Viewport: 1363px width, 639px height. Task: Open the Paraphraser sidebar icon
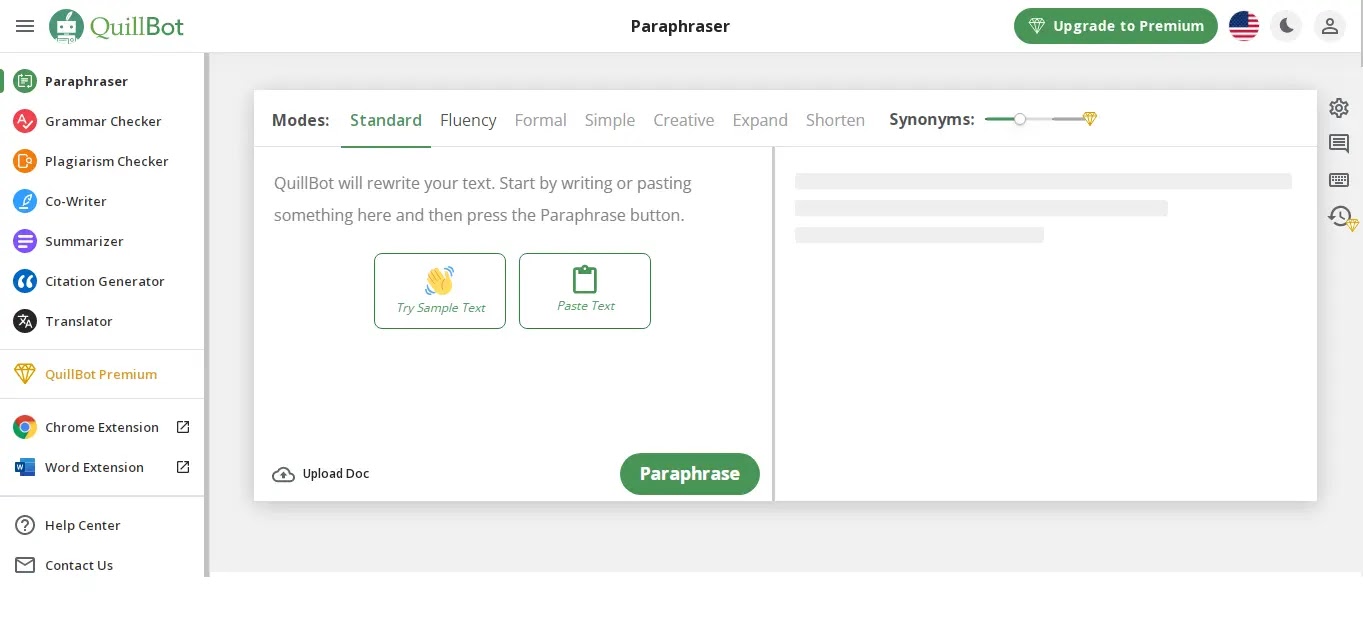click(25, 81)
